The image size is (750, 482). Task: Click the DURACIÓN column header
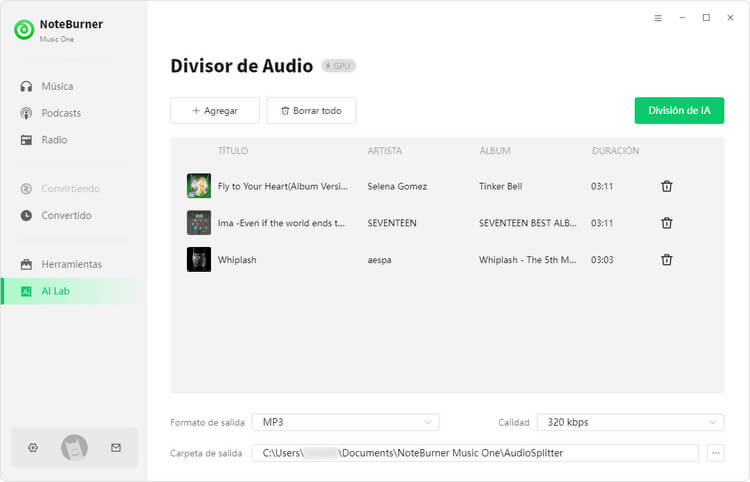pyautogui.click(x=616, y=151)
